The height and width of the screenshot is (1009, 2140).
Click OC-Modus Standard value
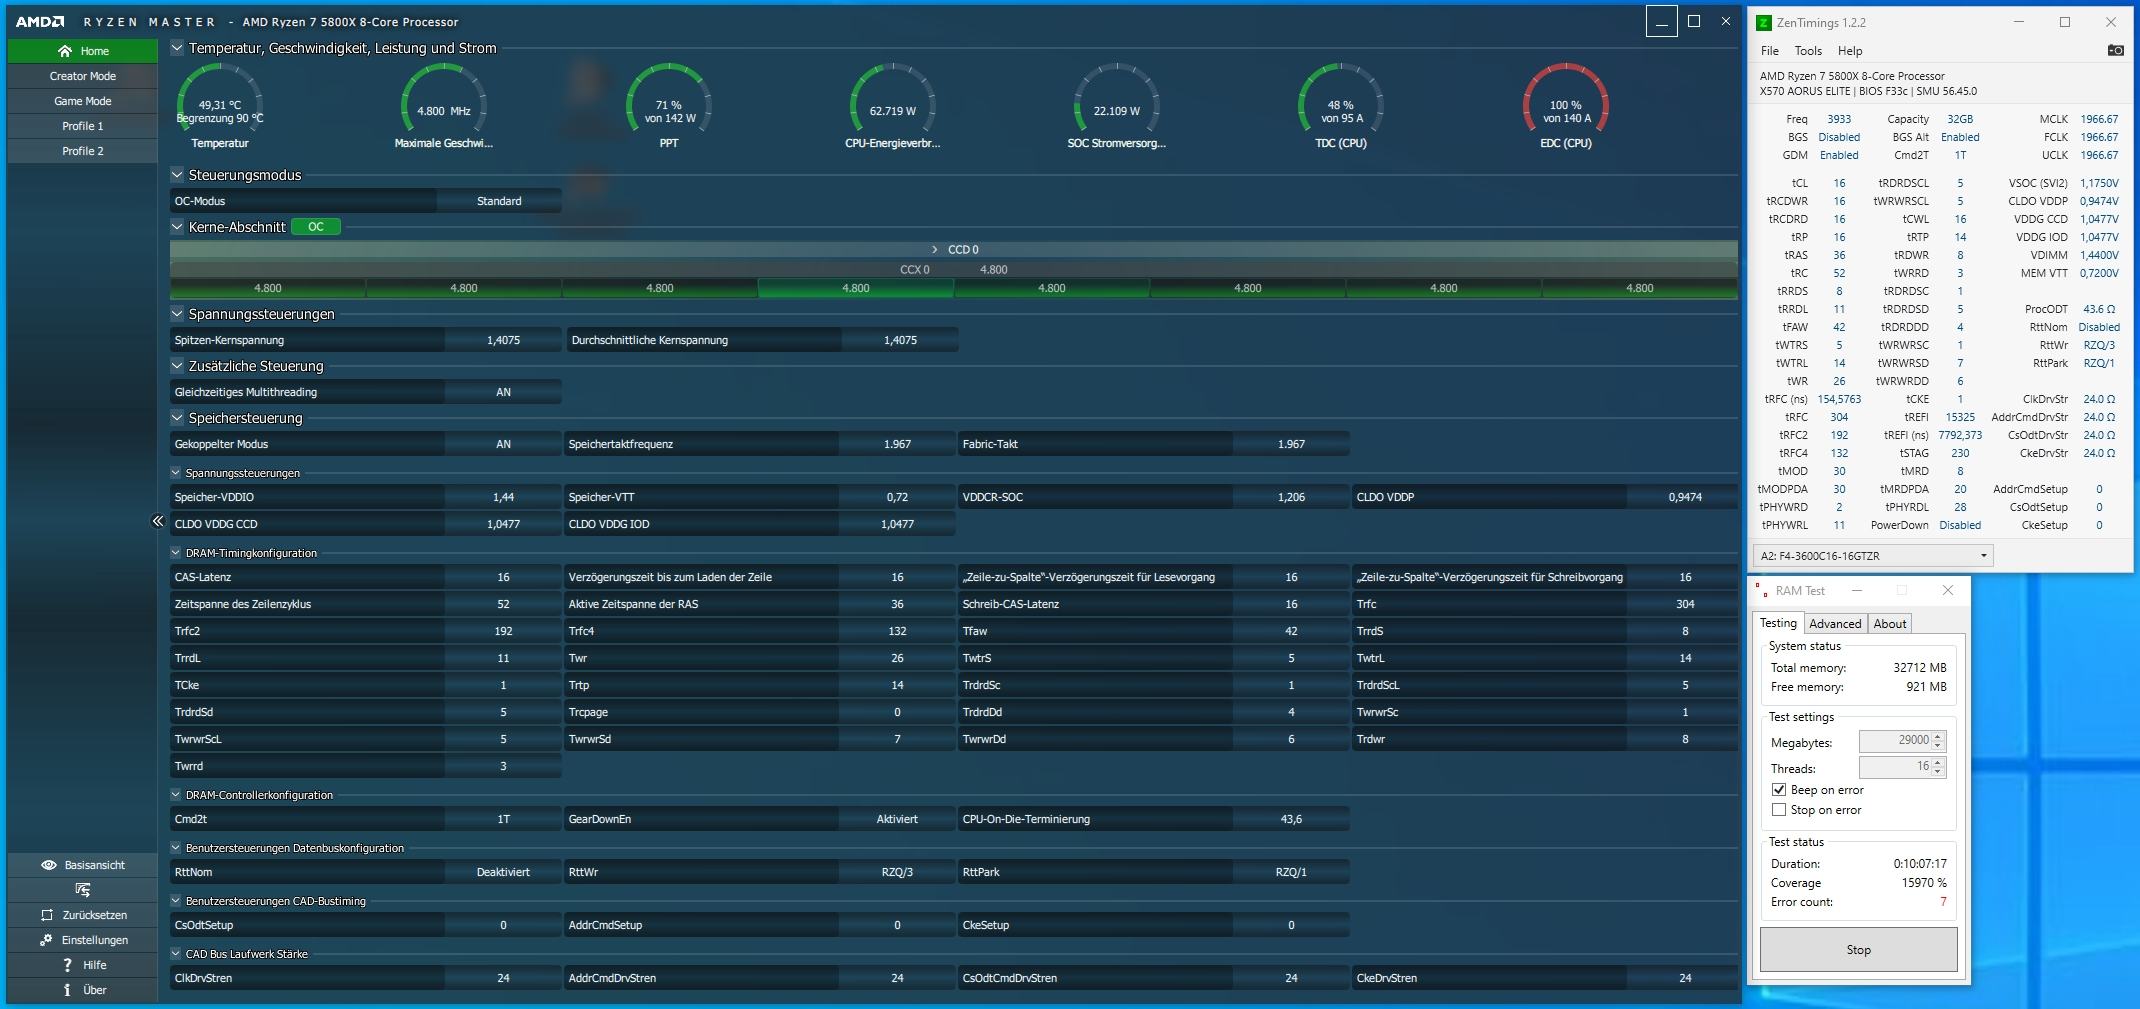pyautogui.click(x=499, y=201)
